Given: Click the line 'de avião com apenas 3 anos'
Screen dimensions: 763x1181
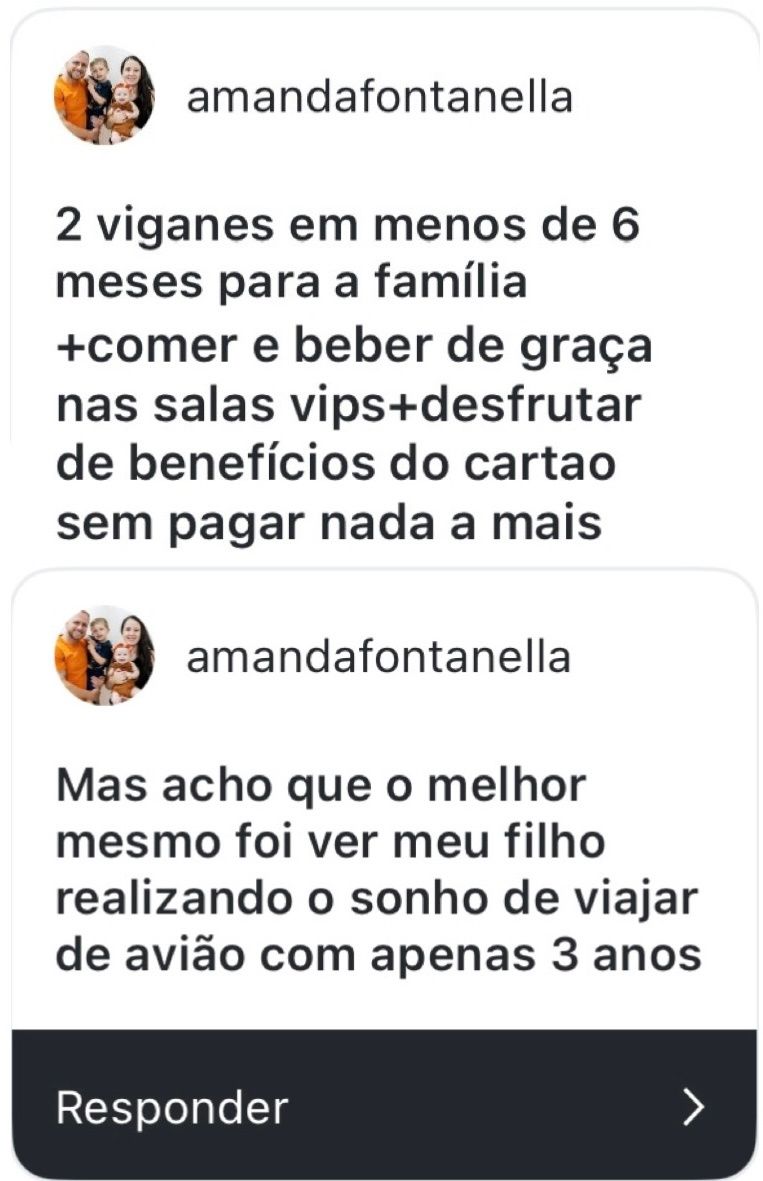Looking at the screenshot, I should (379, 956).
